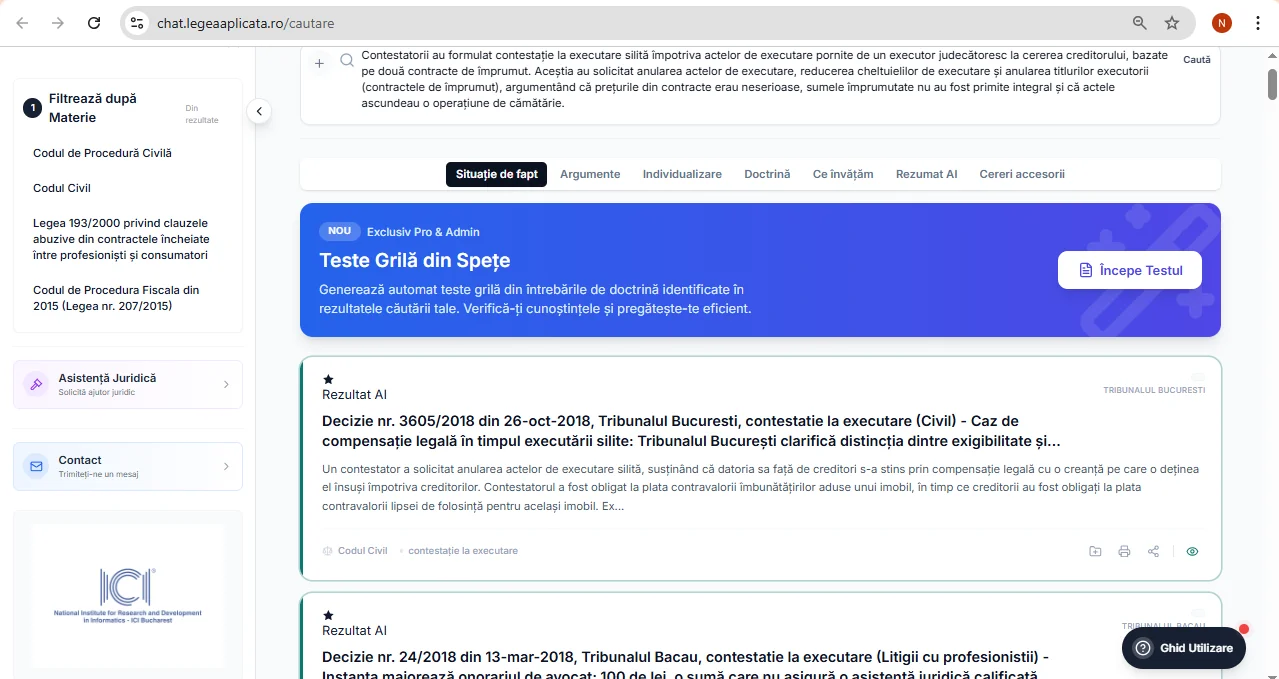Viewport: 1279px width, 679px height.
Task: Click the magnifier search icon on the query card
Action: point(346,61)
